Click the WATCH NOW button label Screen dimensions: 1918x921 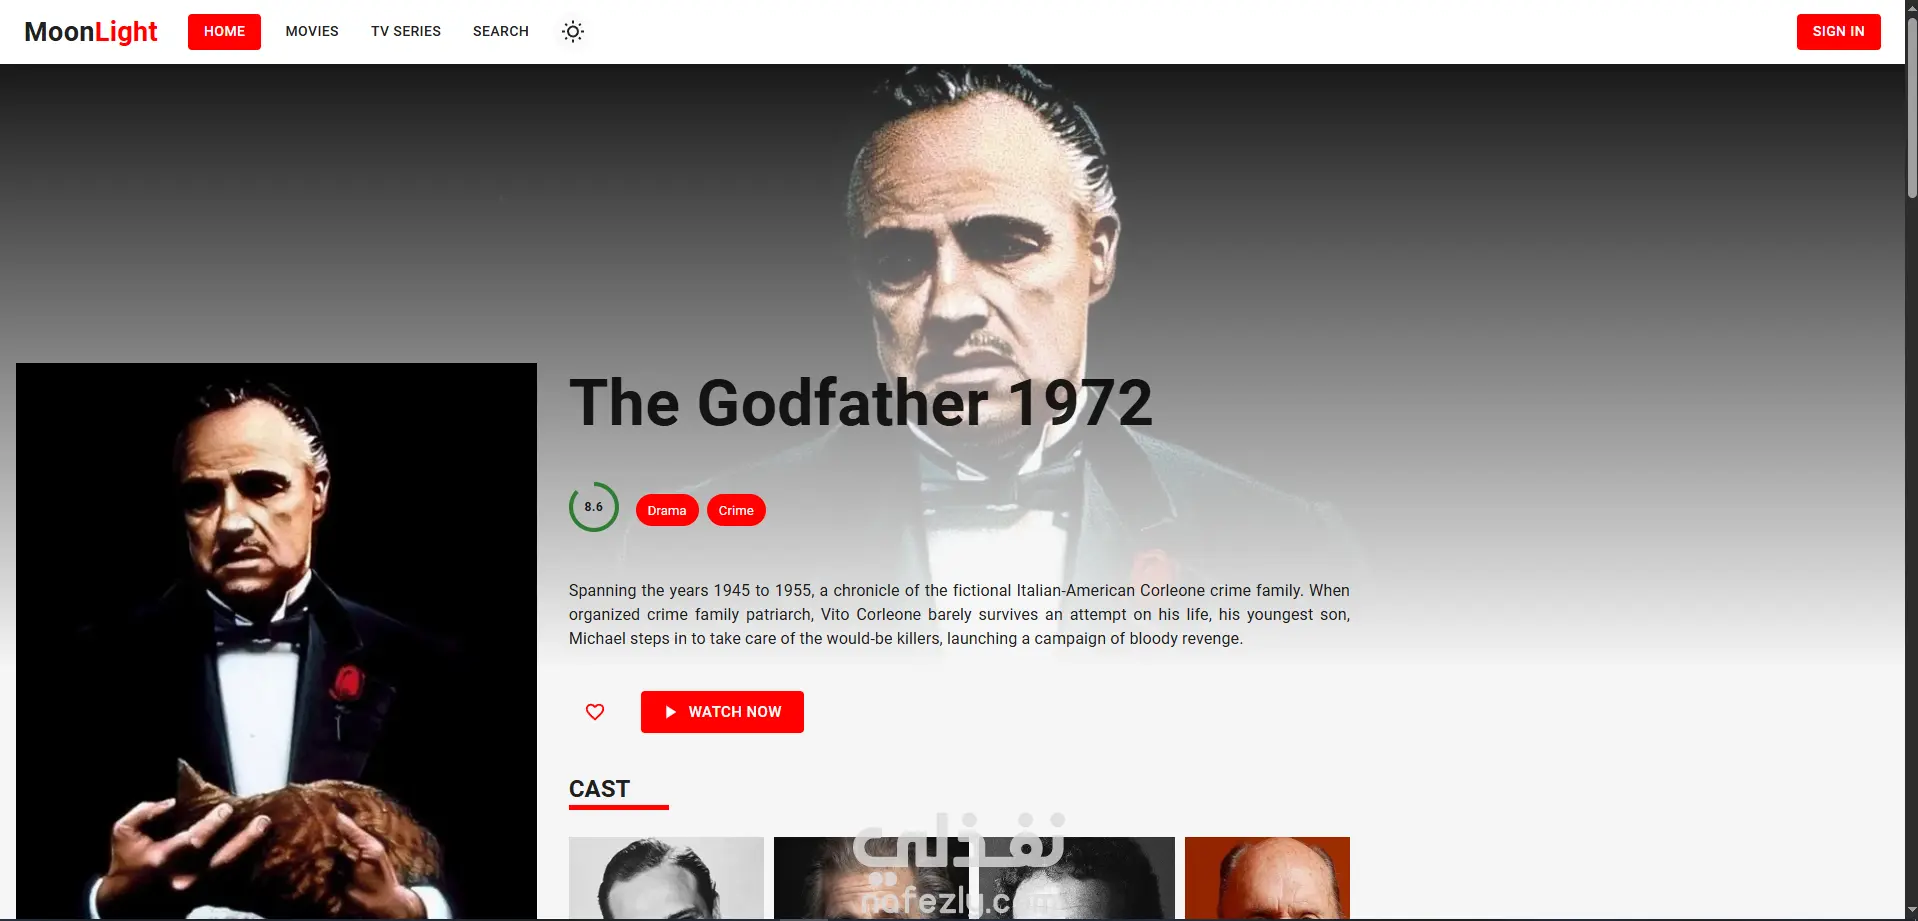tap(735, 712)
